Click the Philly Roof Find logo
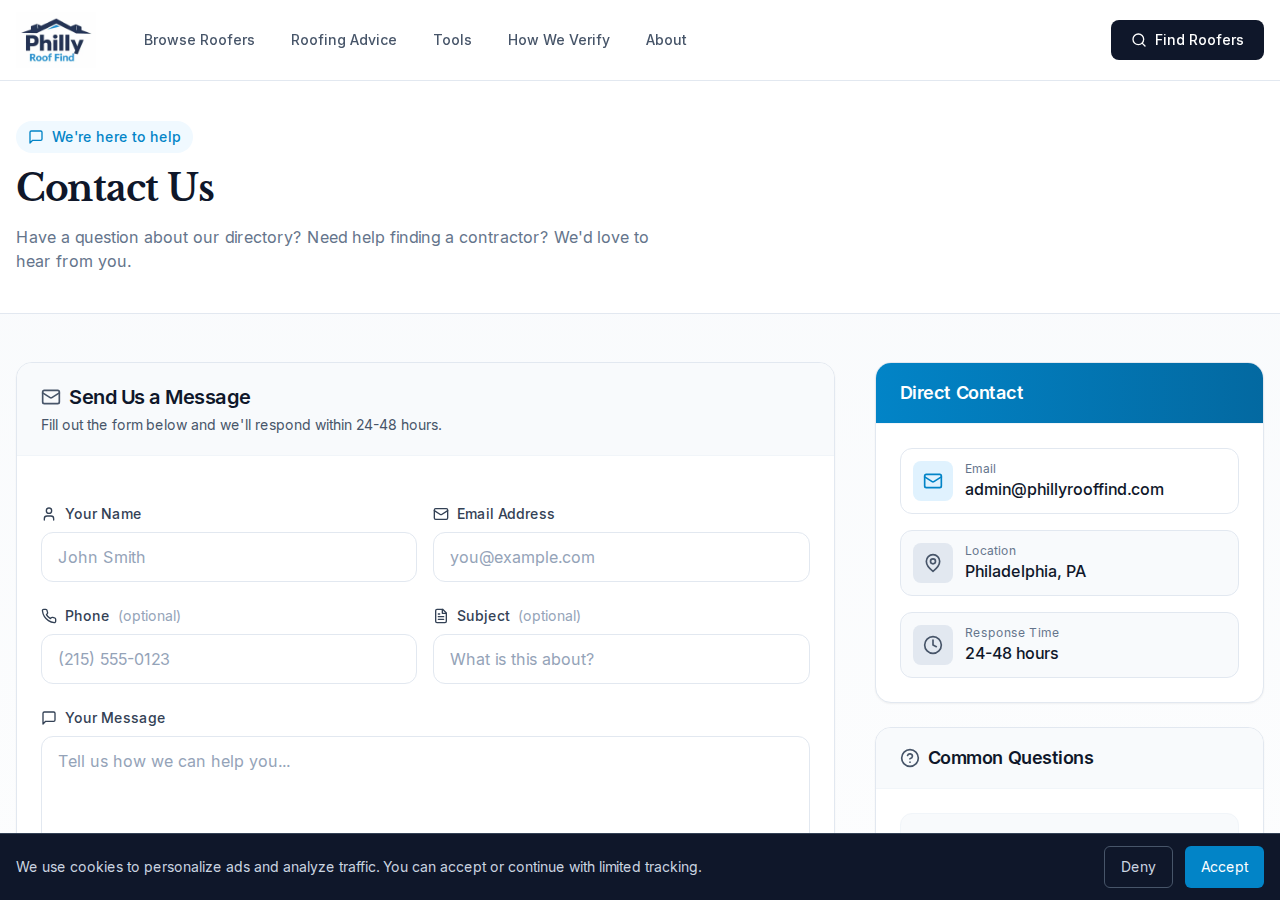Viewport: 1280px width, 900px height. click(x=56, y=40)
